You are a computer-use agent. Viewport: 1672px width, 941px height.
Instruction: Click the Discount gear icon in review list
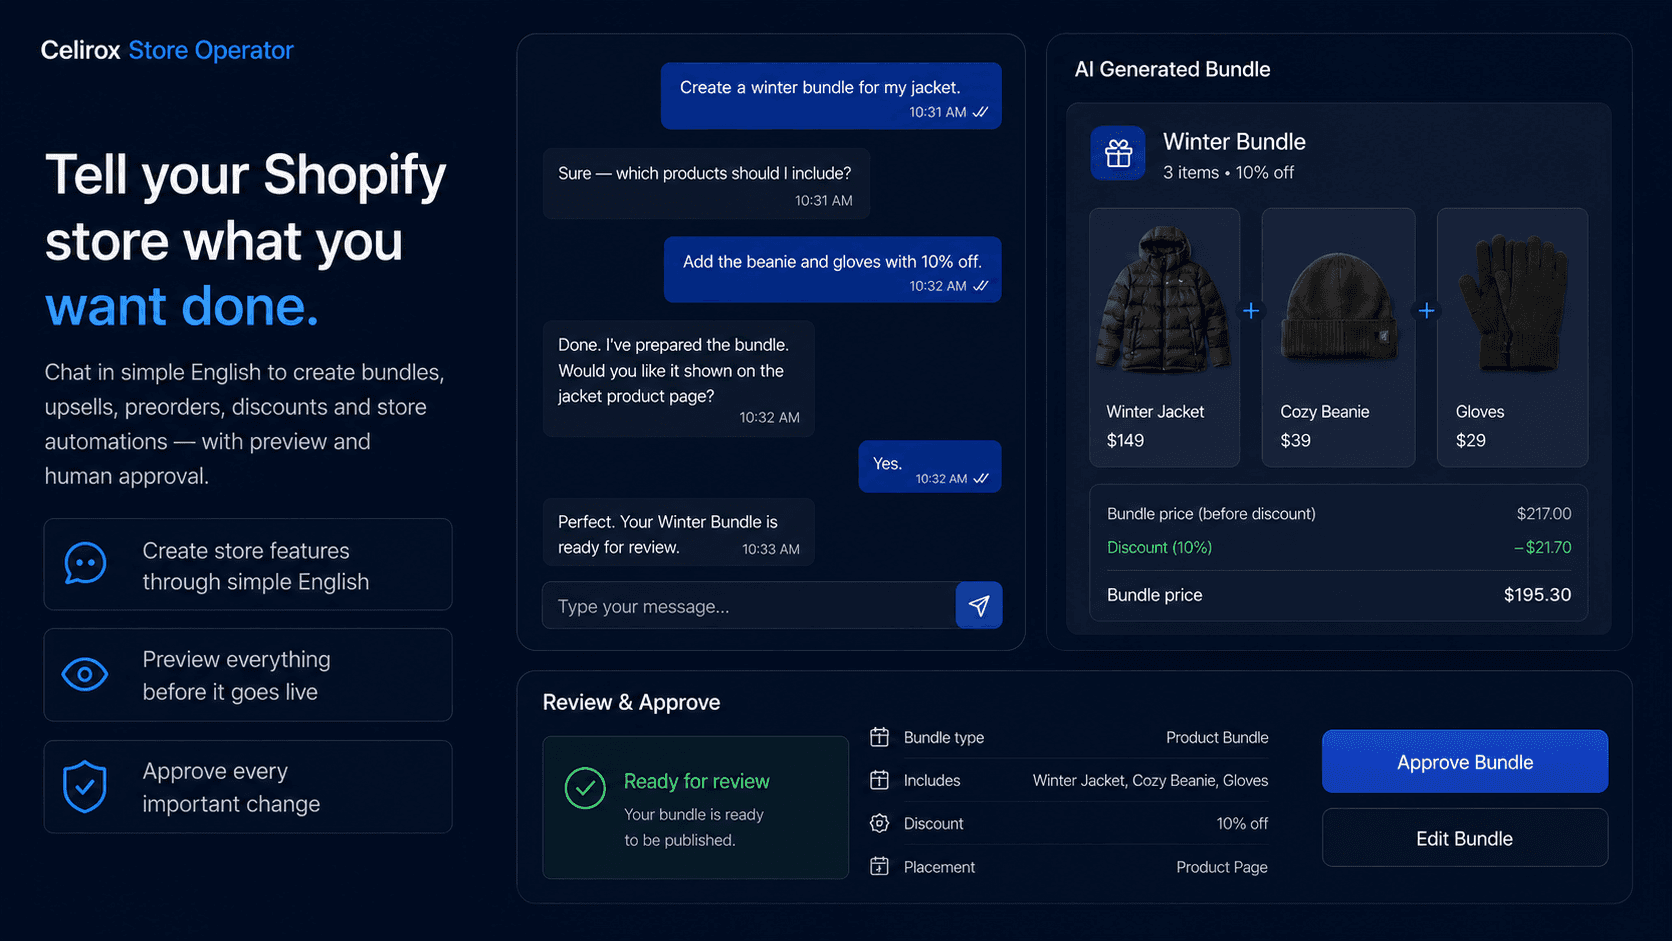tap(879, 823)
